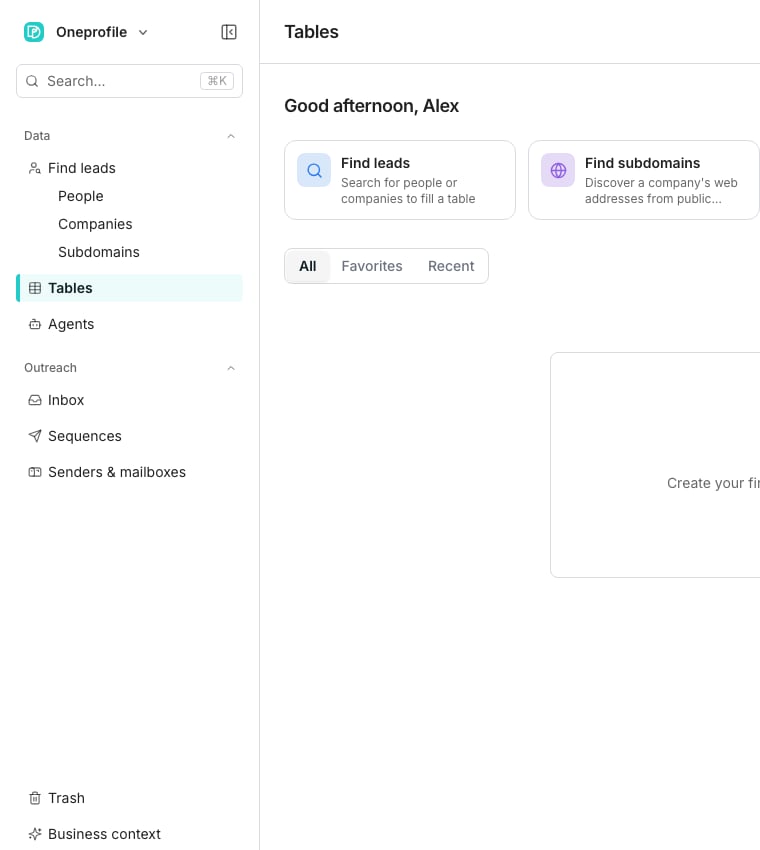Viewport: 760px width, 850px height.
Task: Open Trash in the sidebar
Action: [x=129, y=798]
